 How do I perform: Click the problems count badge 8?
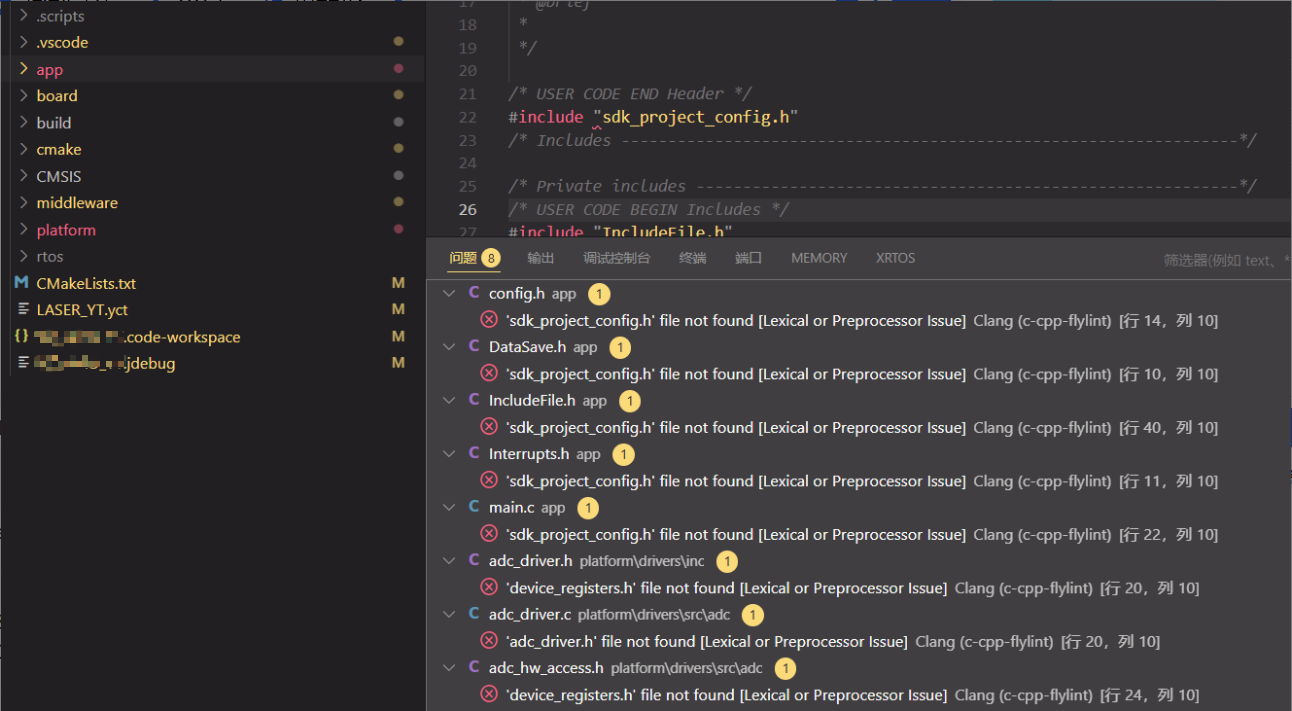point(490,258)
